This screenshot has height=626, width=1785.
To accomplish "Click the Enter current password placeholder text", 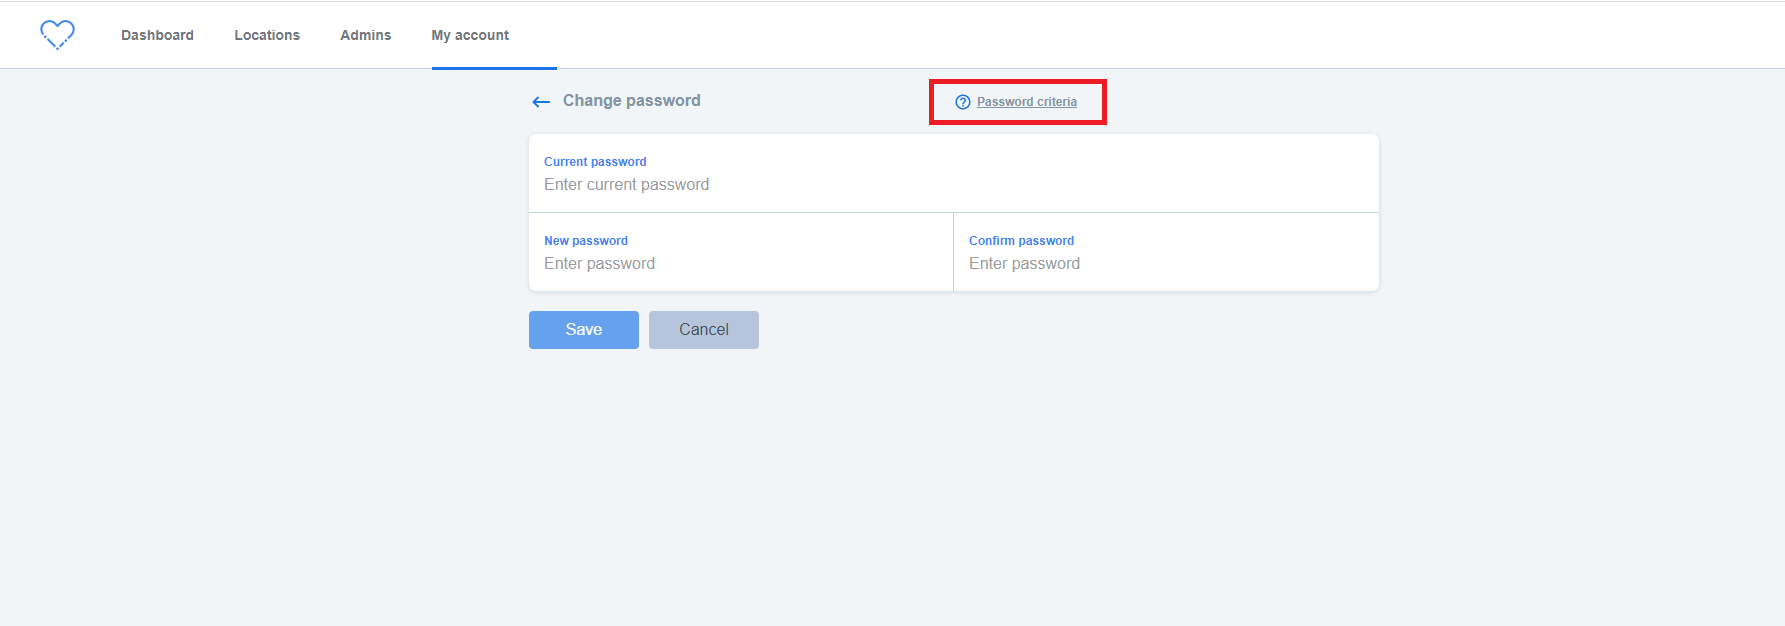I will pos(626,184).
